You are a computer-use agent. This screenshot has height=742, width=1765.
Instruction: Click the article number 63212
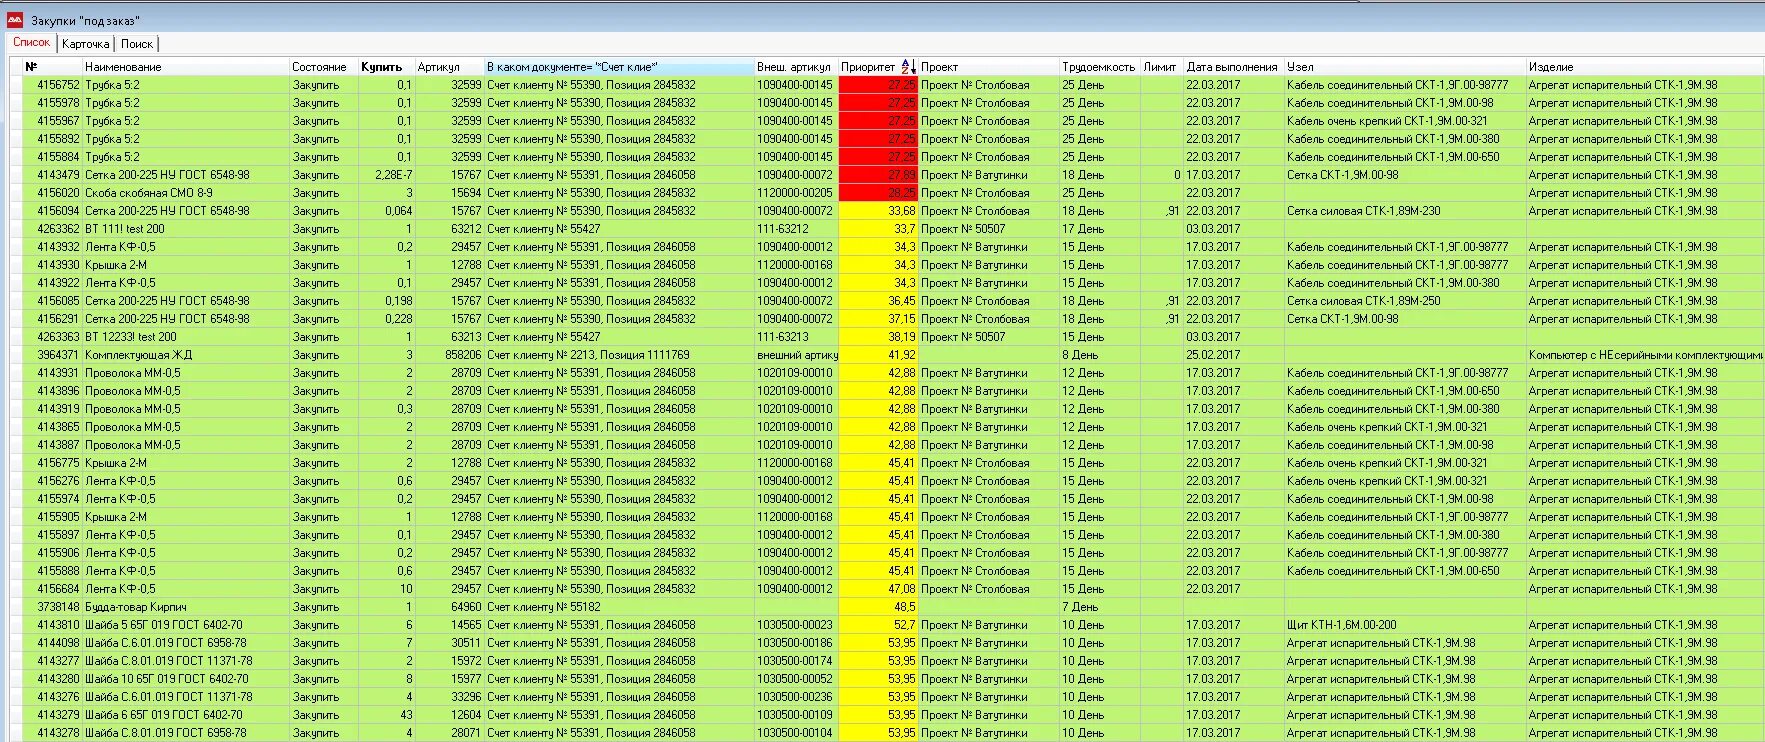[466, 229]
